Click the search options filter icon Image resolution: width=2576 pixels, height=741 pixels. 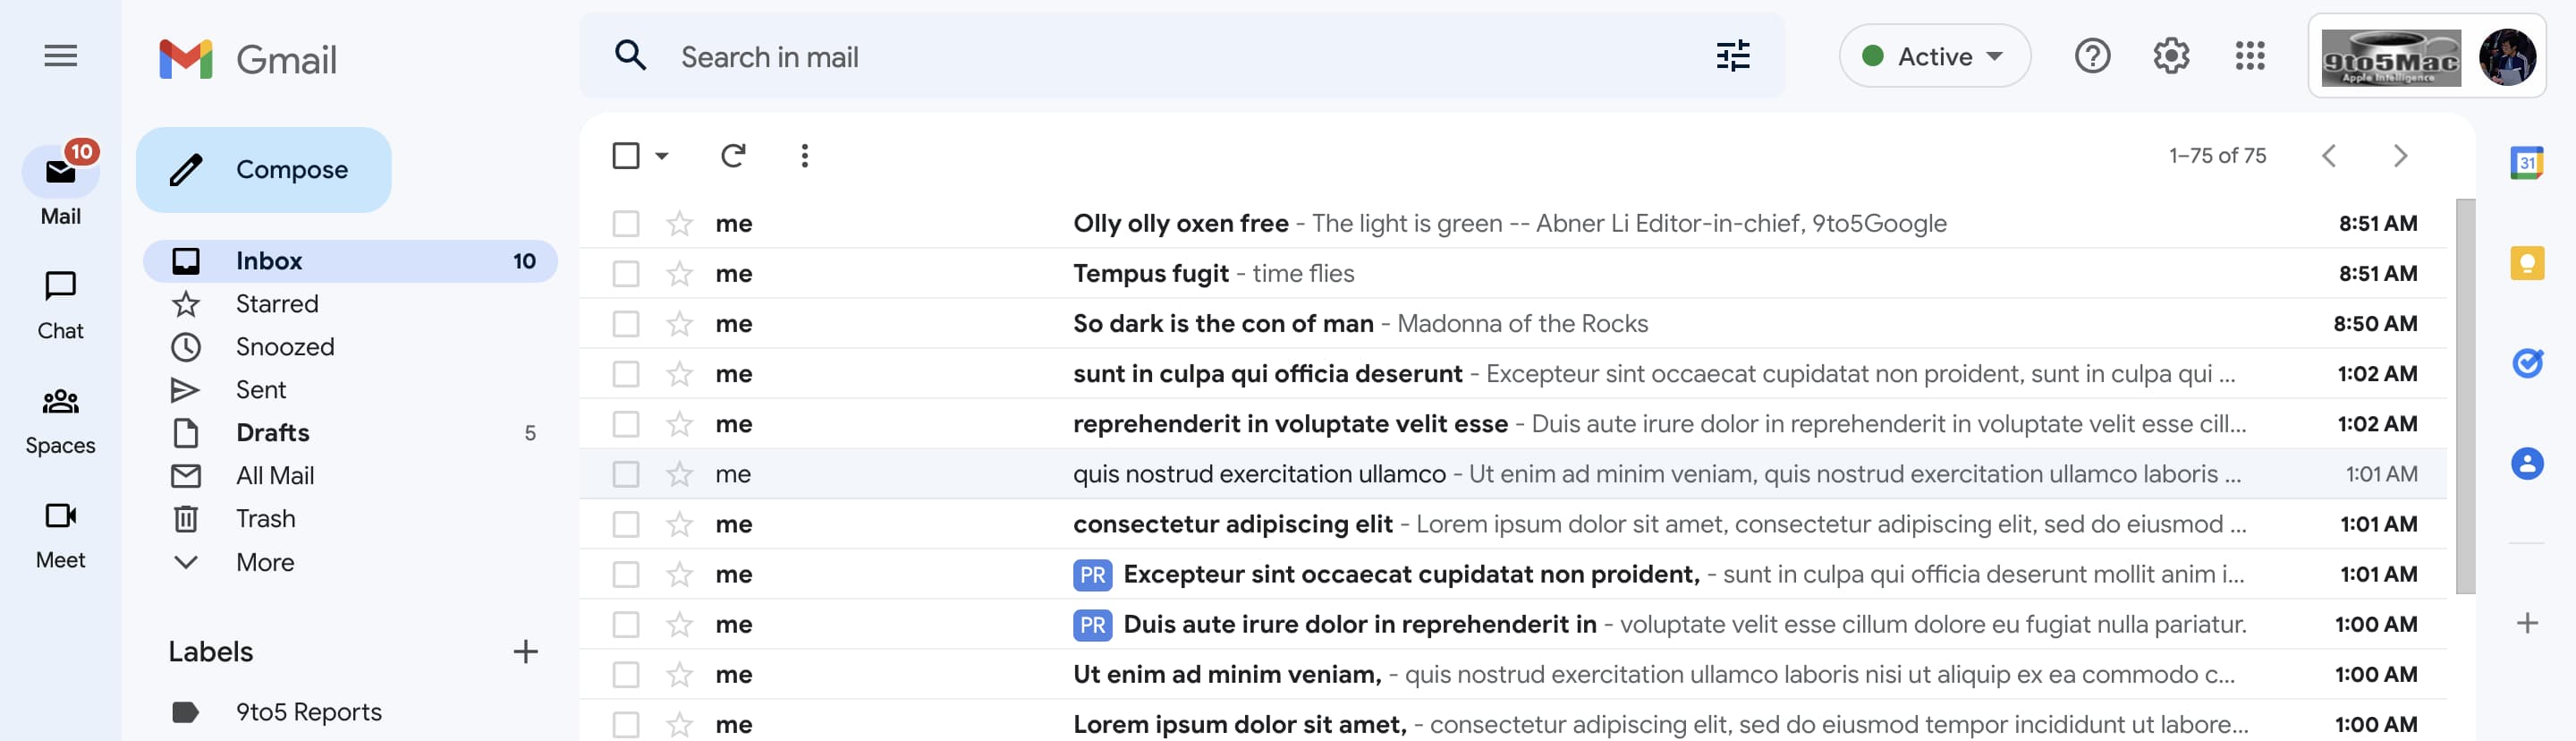tap(1732, 56)
